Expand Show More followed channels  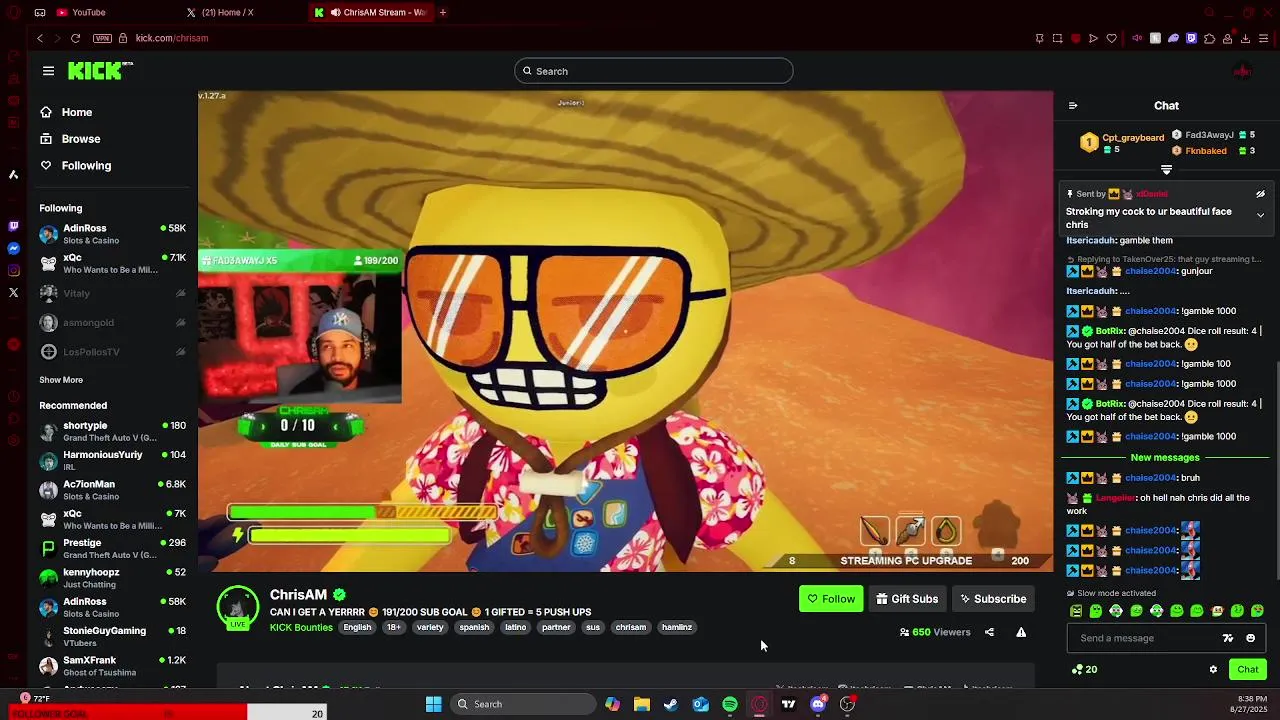coord(61,380)
